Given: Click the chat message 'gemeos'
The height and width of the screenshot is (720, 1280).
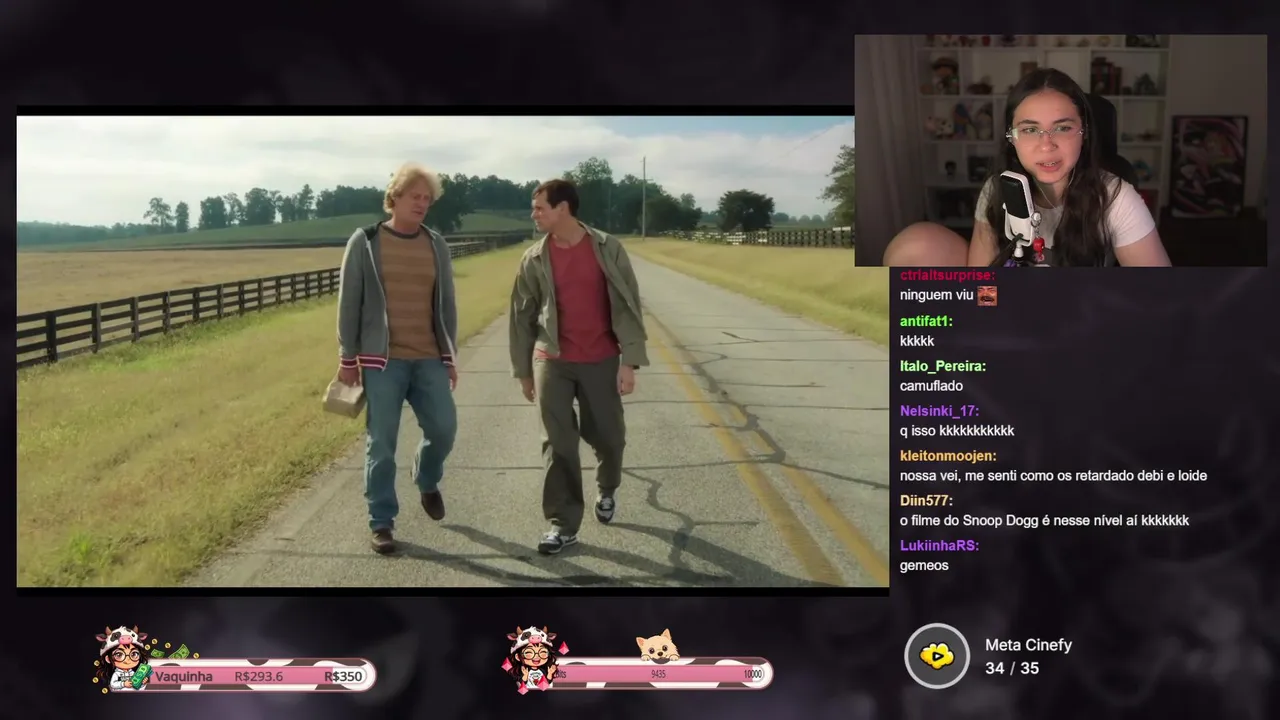Looking at the screenshot, I should point(924,566).
